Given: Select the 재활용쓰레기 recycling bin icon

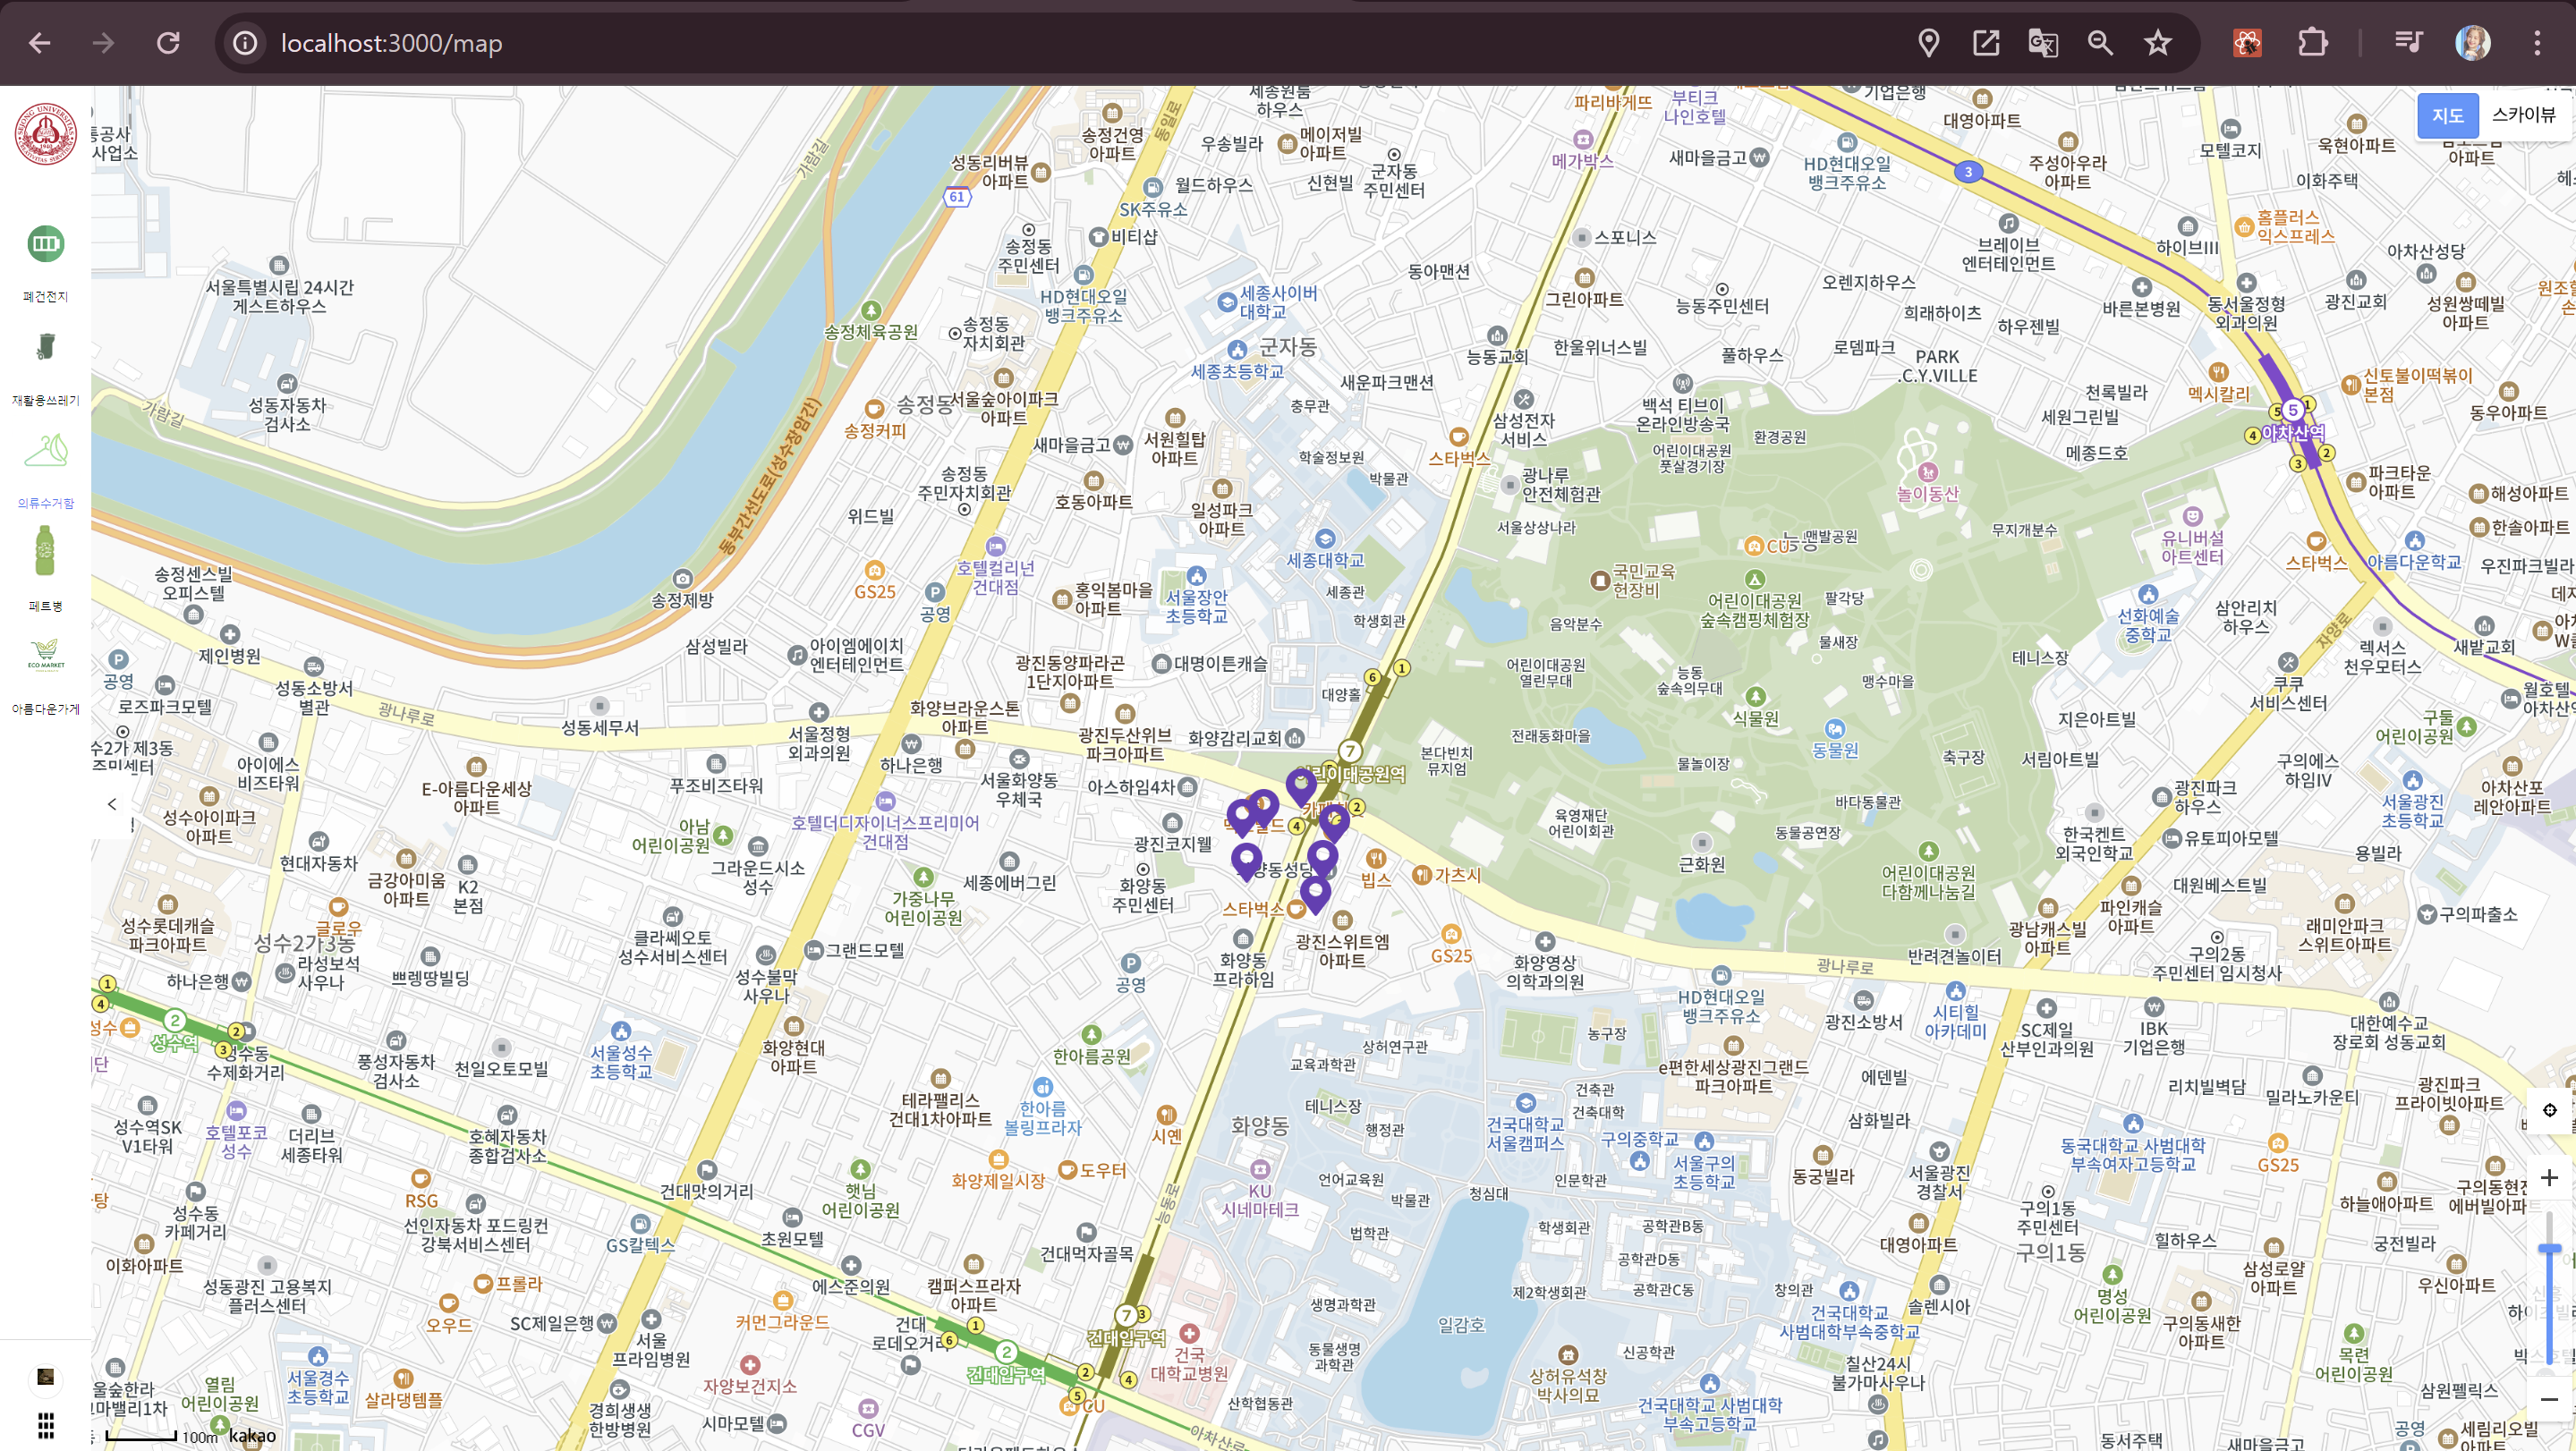Looking at the screenshot, I should coord(45,347).
